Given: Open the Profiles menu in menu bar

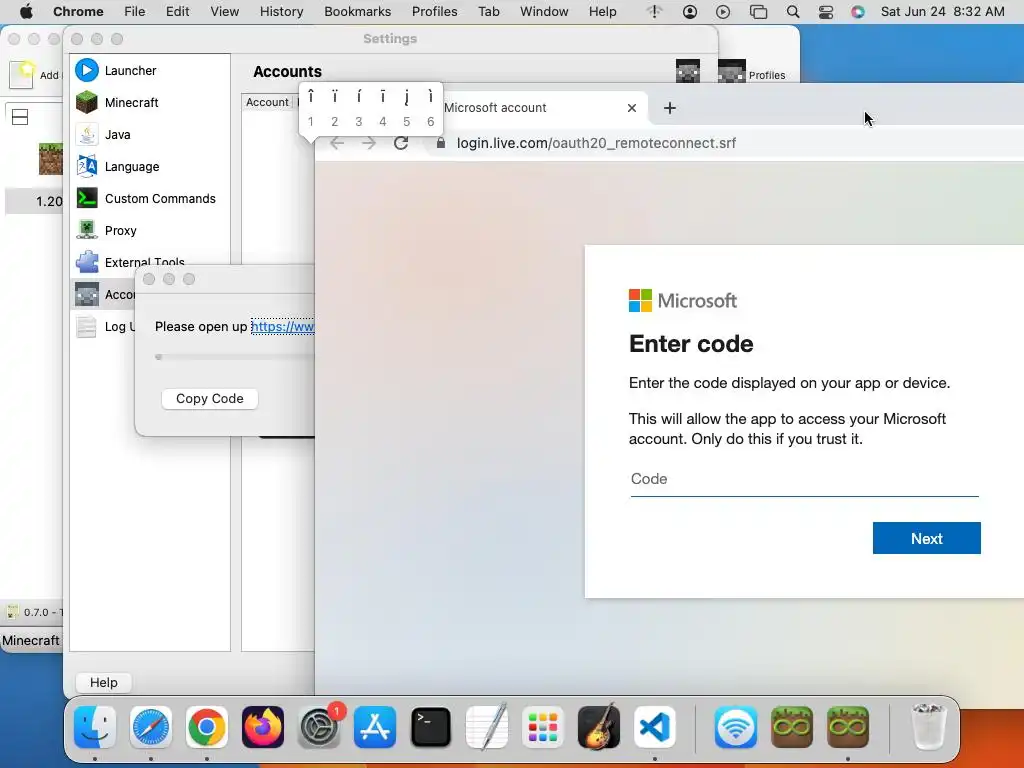Looking at the screenshot, I should pyautogui.click(x=434, y=12).
